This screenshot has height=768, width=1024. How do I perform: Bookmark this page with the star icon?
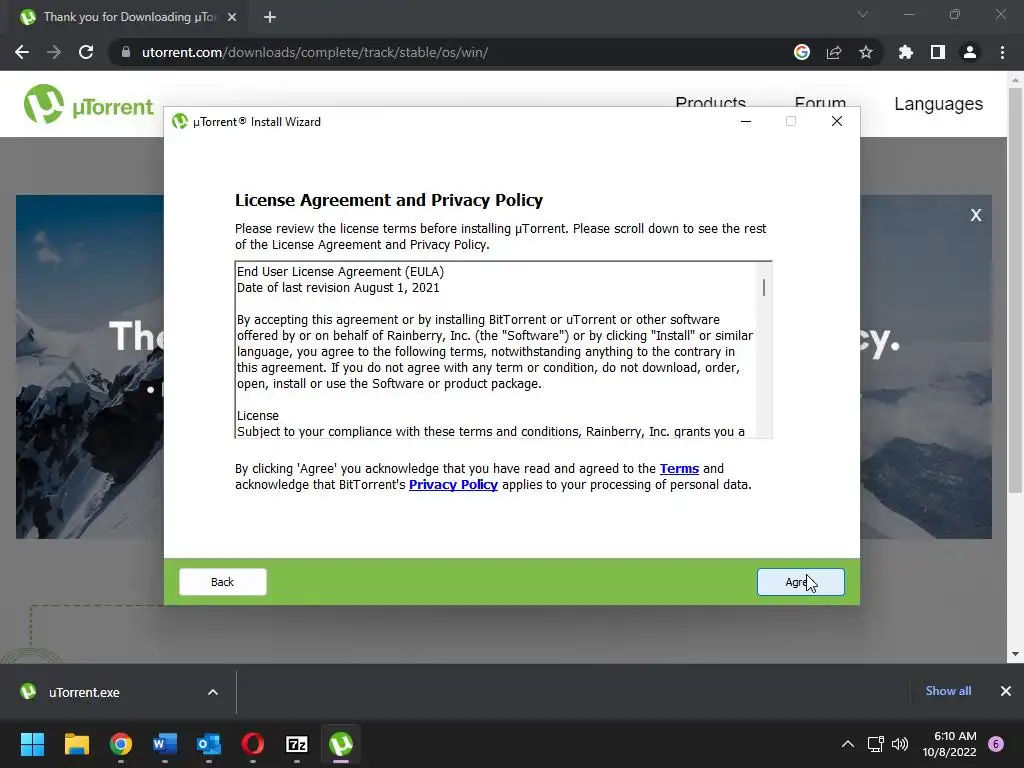pyautogui.click(x=866, y=52)
